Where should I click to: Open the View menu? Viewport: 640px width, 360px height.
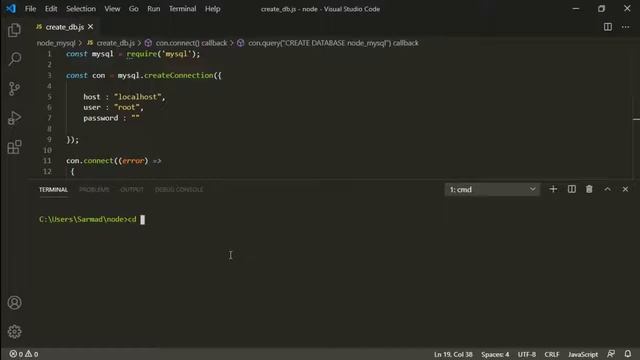[112, 9]
